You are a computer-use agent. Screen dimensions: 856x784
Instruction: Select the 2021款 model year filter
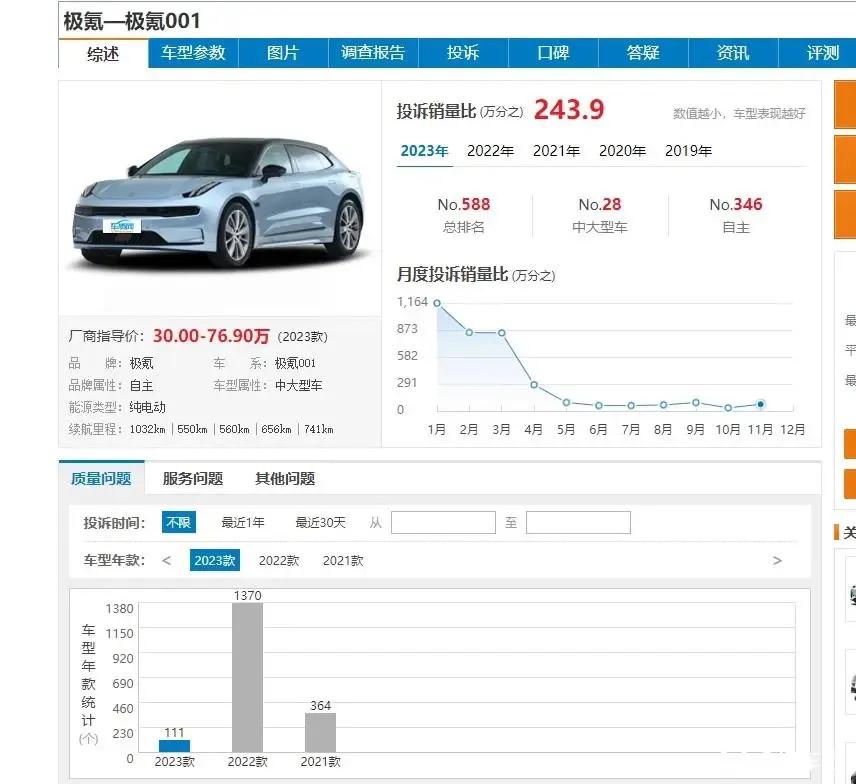pos(343,561)
